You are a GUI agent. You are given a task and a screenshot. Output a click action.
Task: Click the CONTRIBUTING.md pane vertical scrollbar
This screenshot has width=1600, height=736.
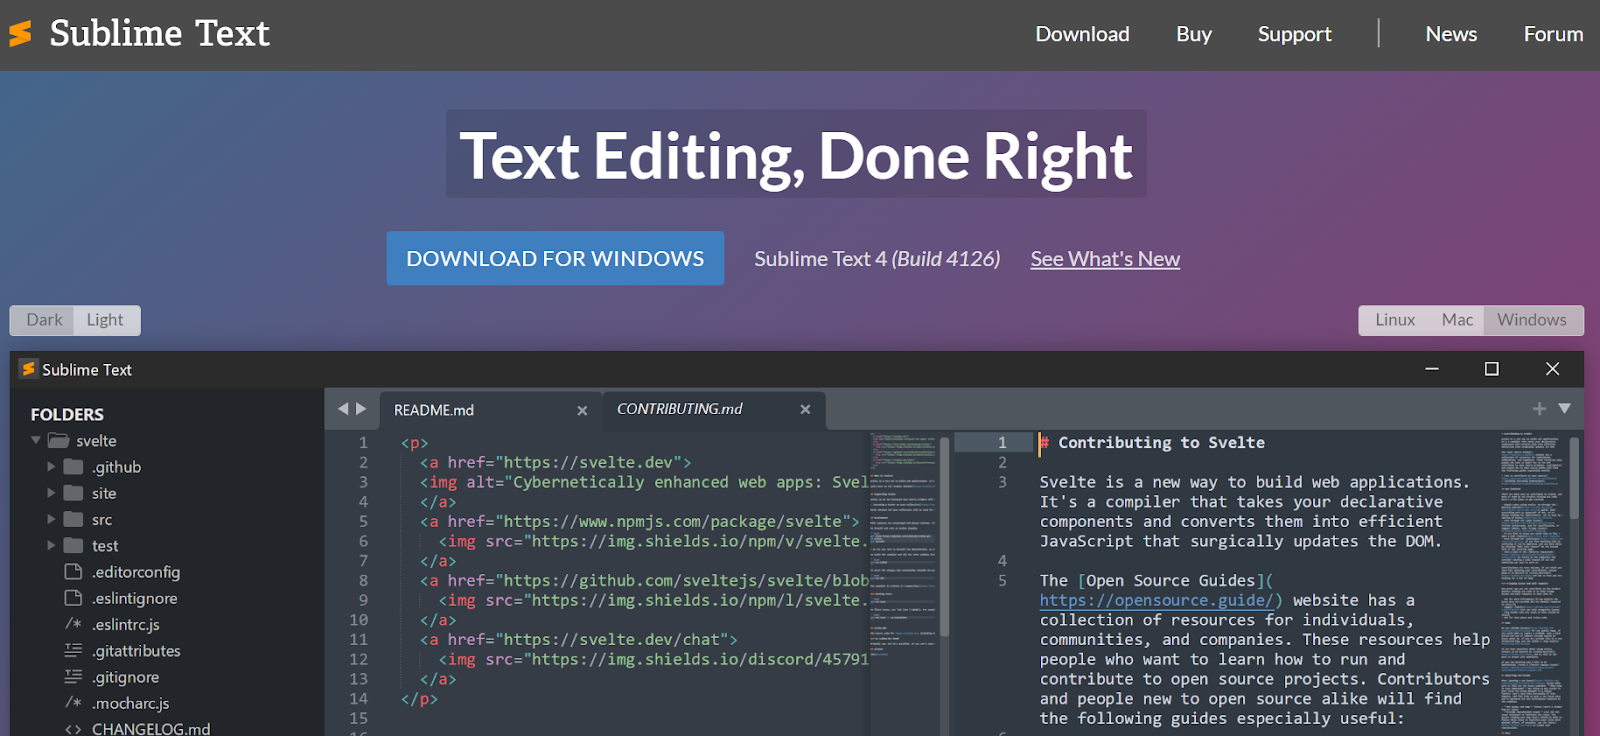1574,478
